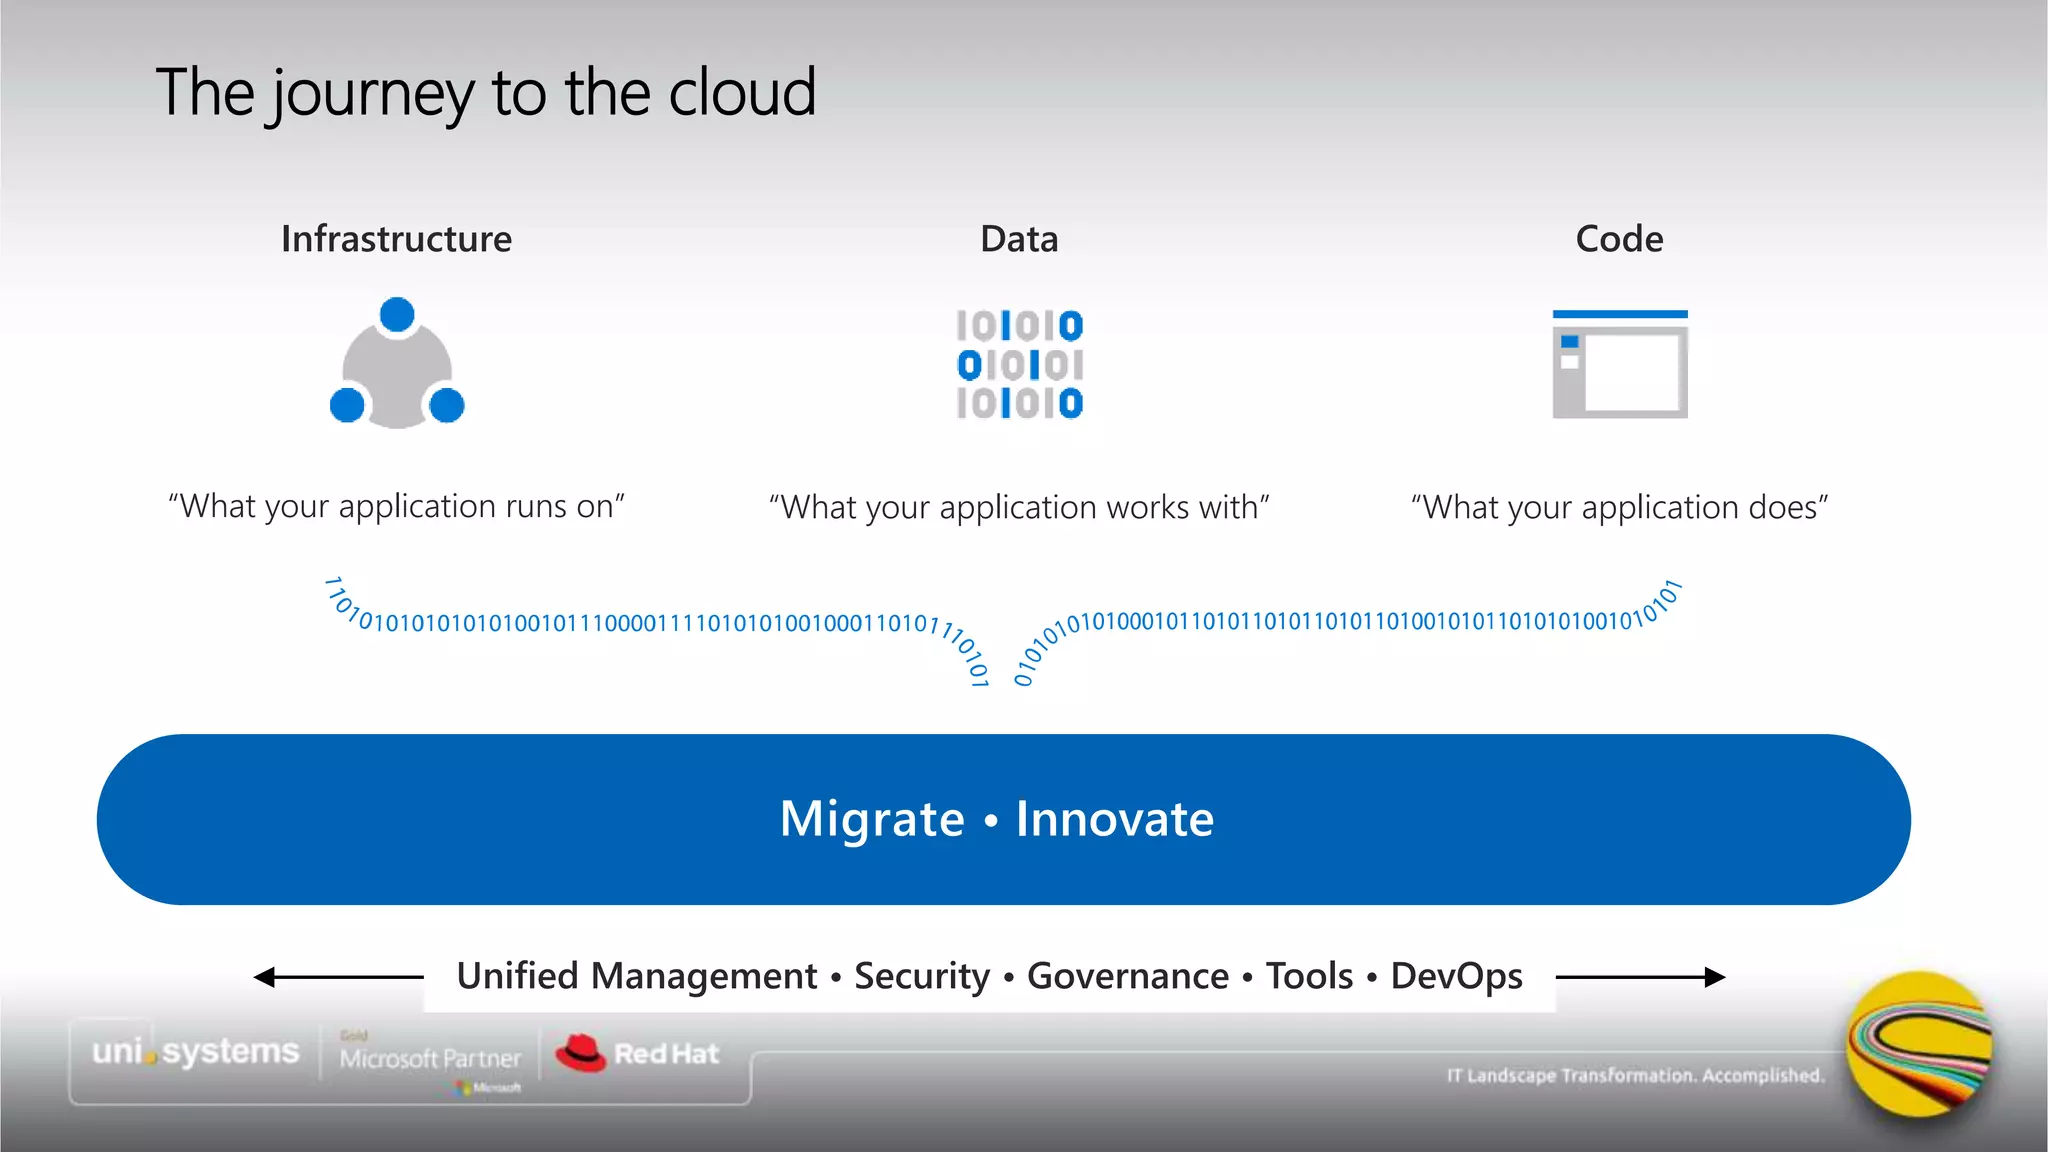Click the Uni Systems logo
Screen dimensions: 2048x1152
[195, 1052]
